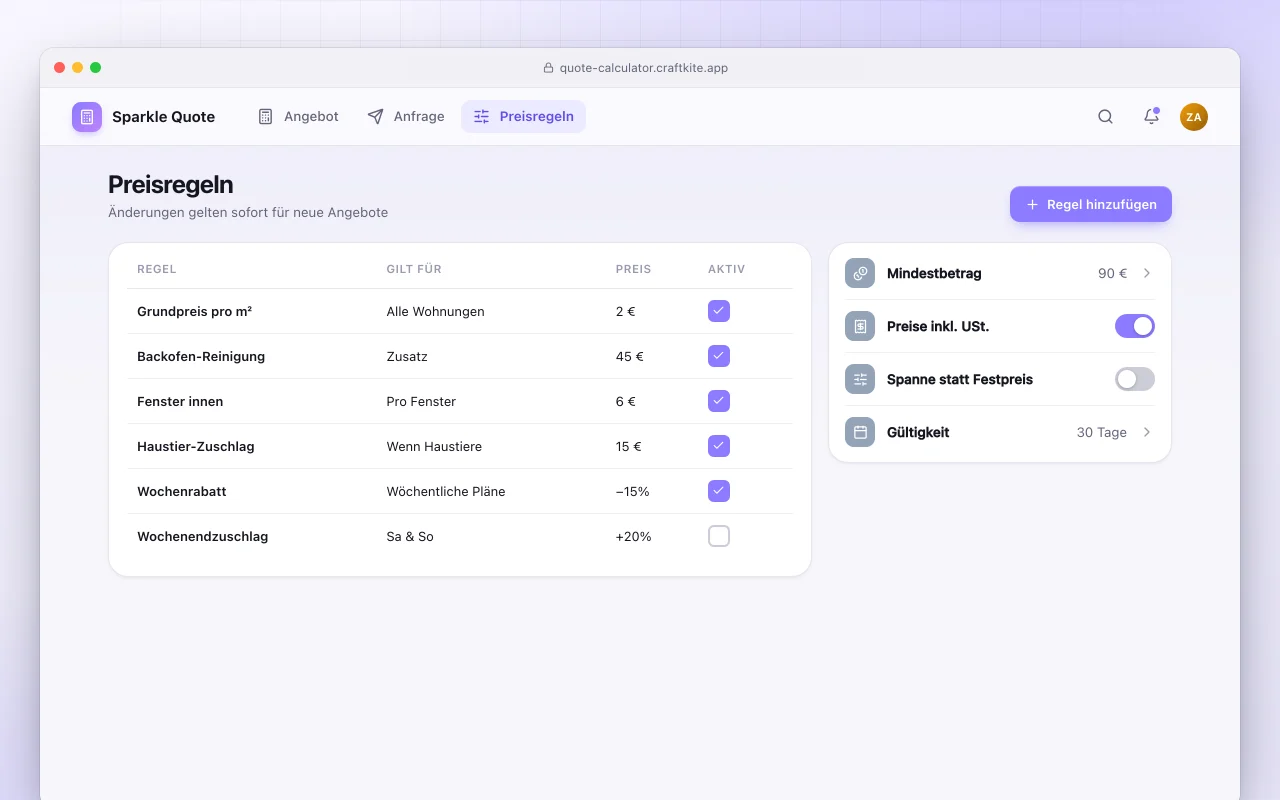This screenshot has height=800, width=1280.
Task: Click the −15% price cell
Action: point(633,491)
